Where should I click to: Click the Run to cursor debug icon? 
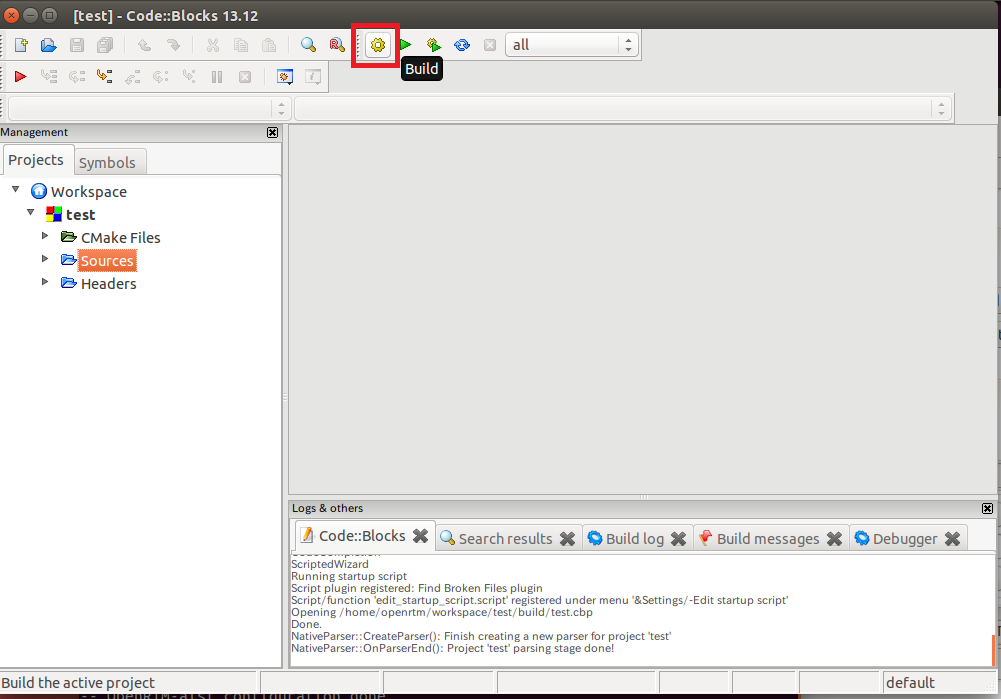[49, 77]
